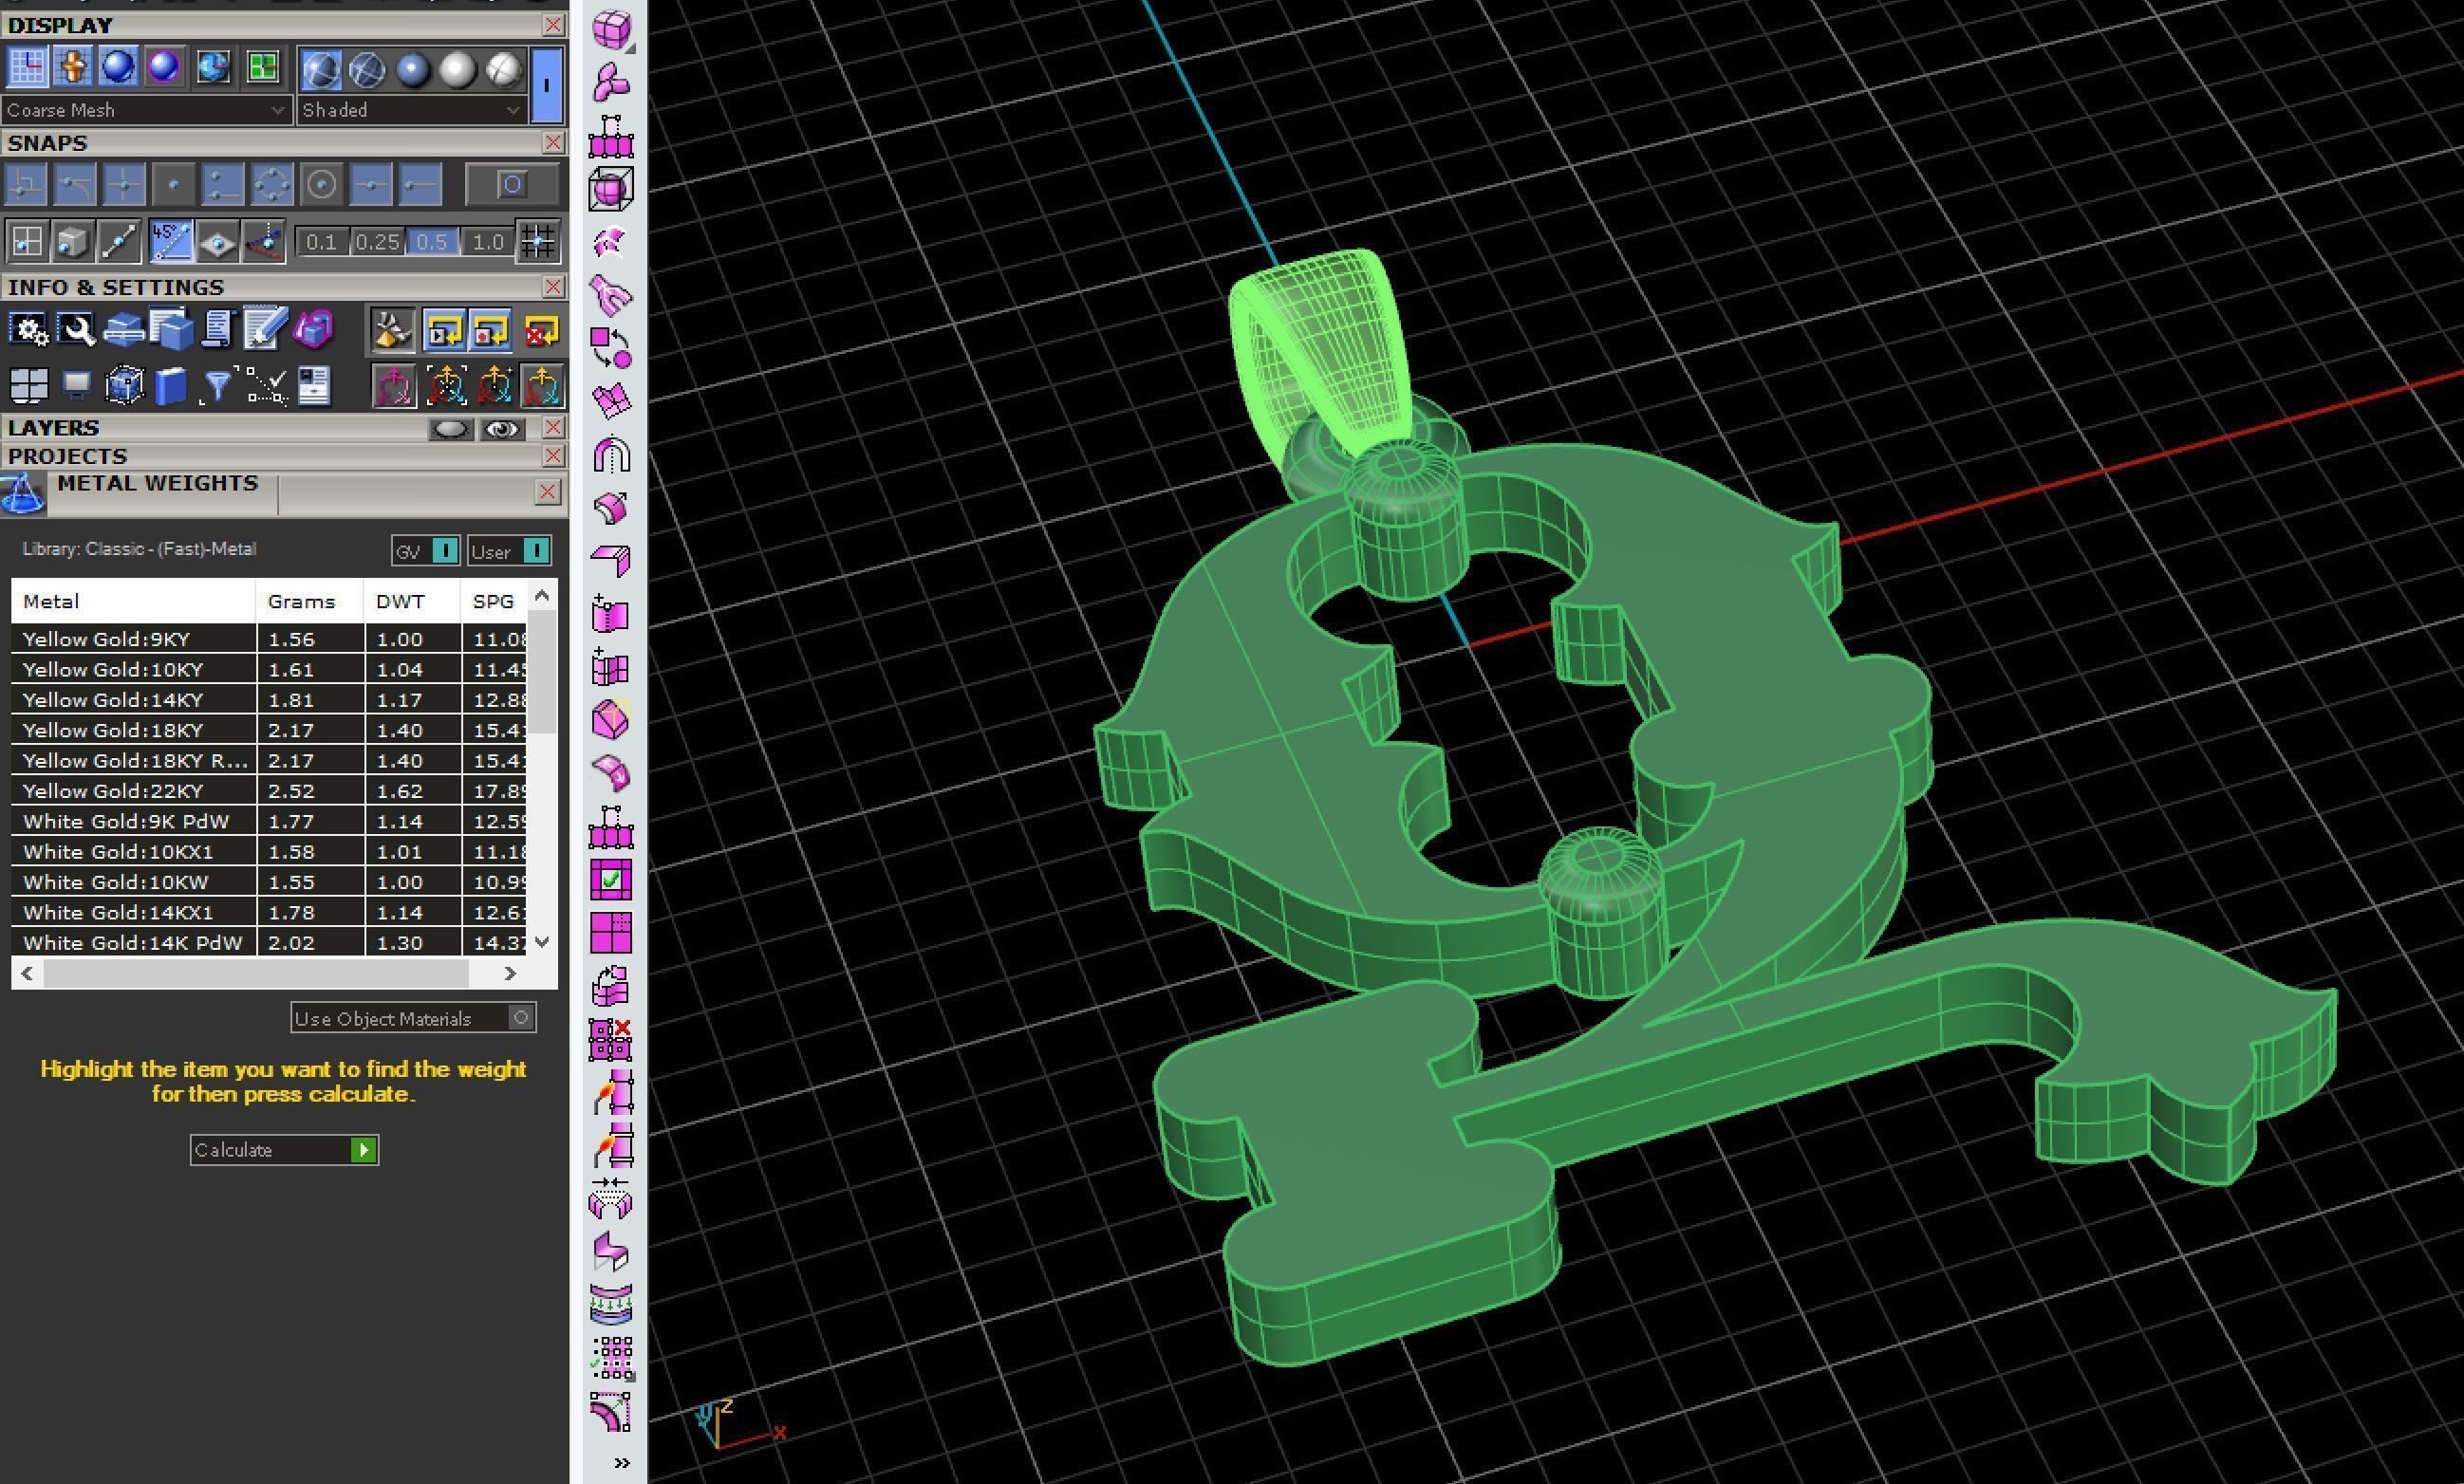Click the selection filter funnel icon
This screenshot has height=1484, width=2464.
point(217,386)
